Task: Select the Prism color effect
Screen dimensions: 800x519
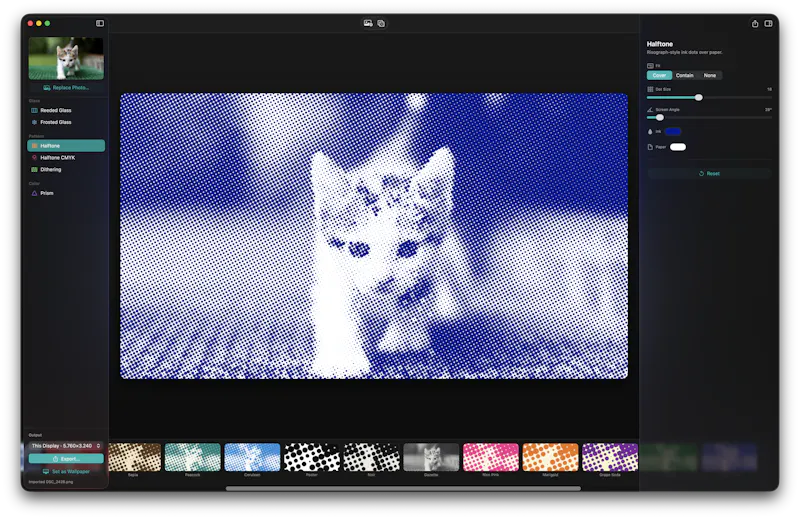Action: click(66, 193)
